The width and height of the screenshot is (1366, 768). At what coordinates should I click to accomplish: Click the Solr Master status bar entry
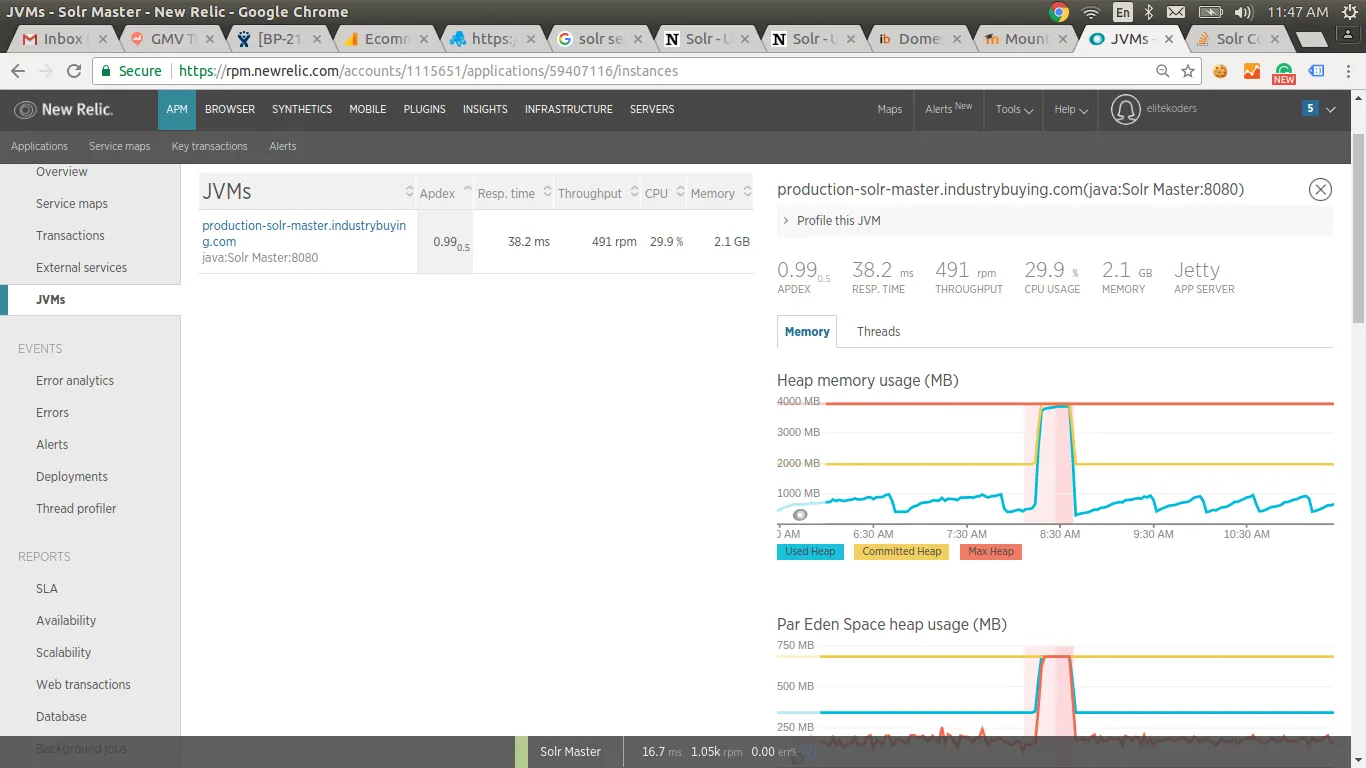(x=570, y=752)
